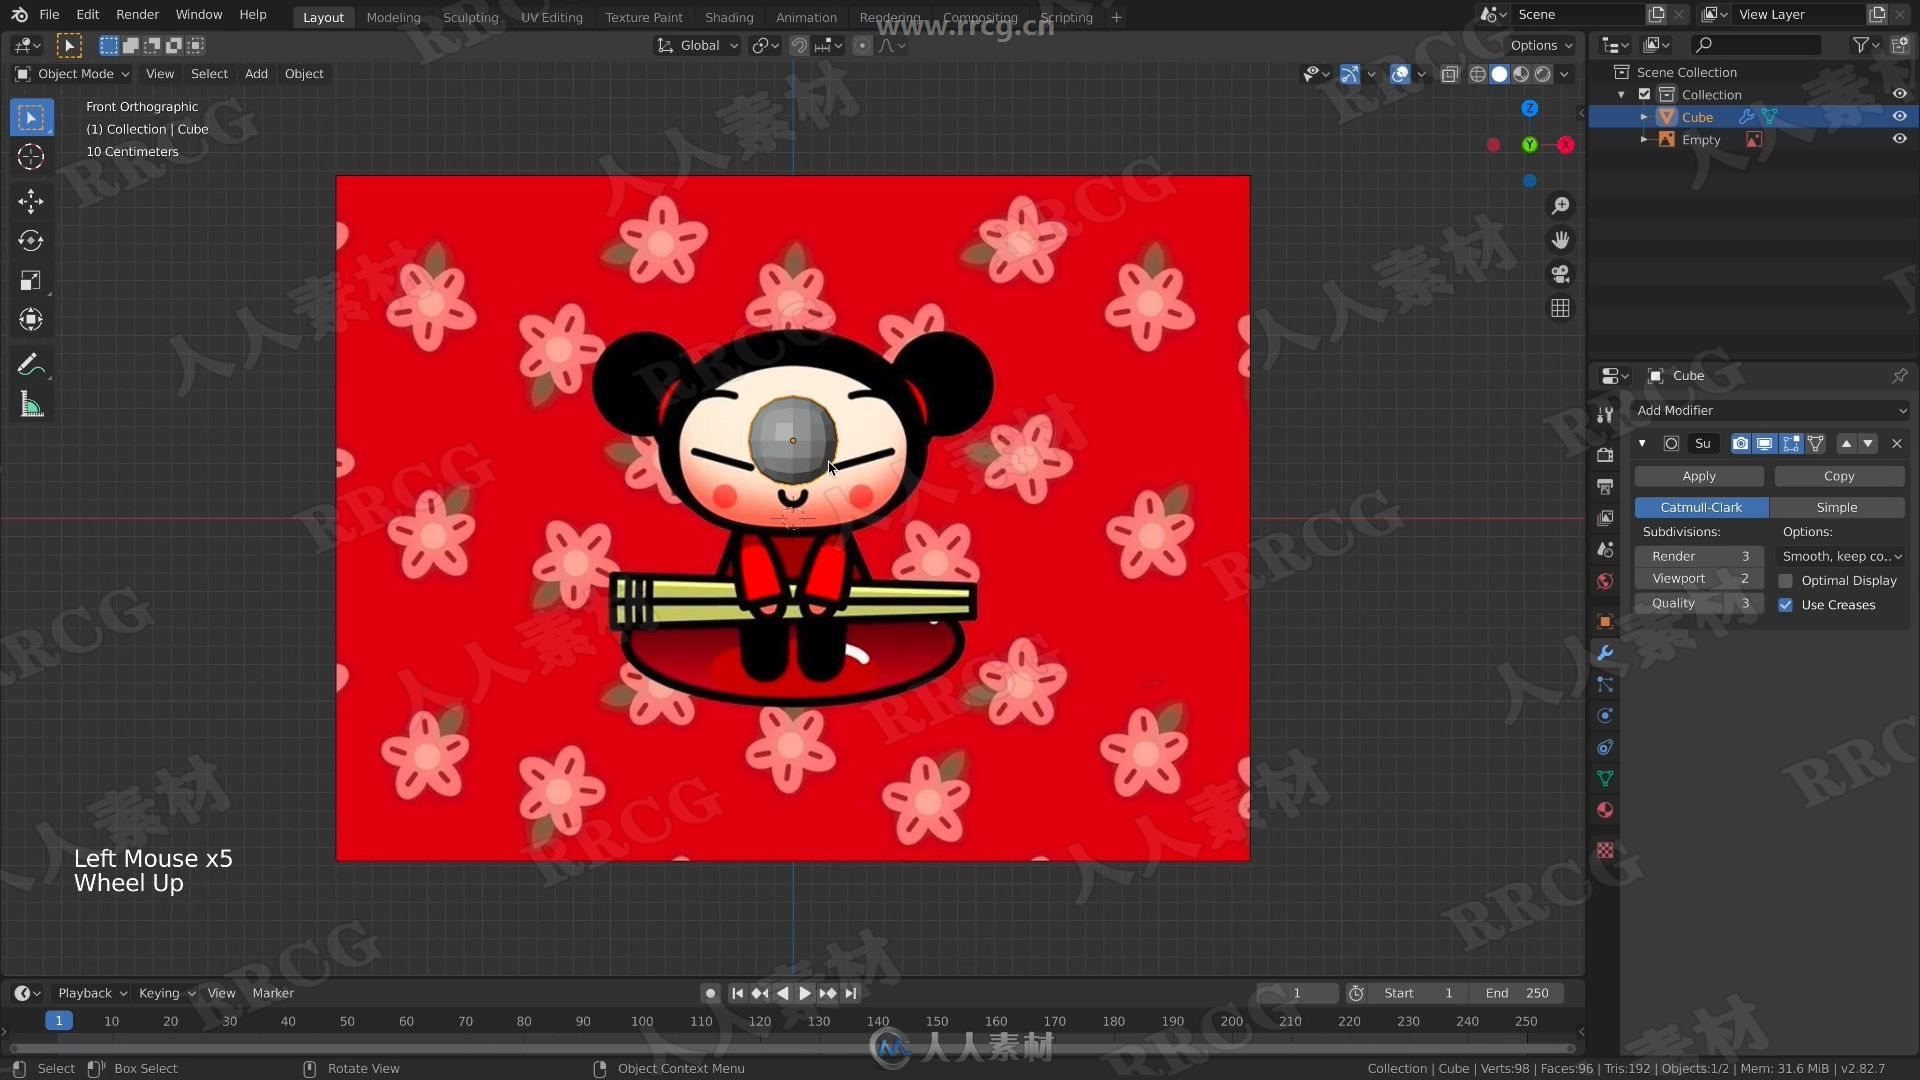The image size is (1920, 1080).
Task: Select the Rotate tool
Action: 31,241
